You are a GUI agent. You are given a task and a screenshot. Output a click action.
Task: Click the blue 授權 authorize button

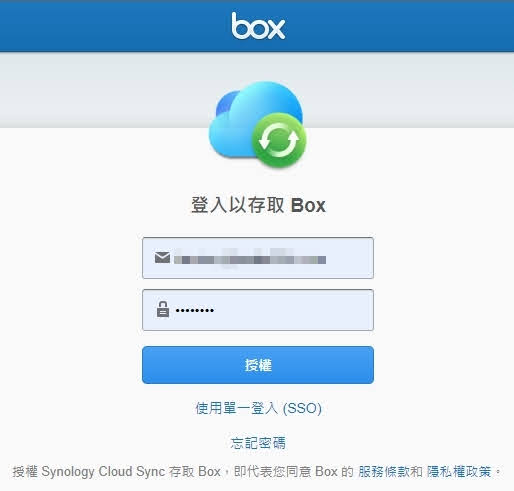(258, 365)
